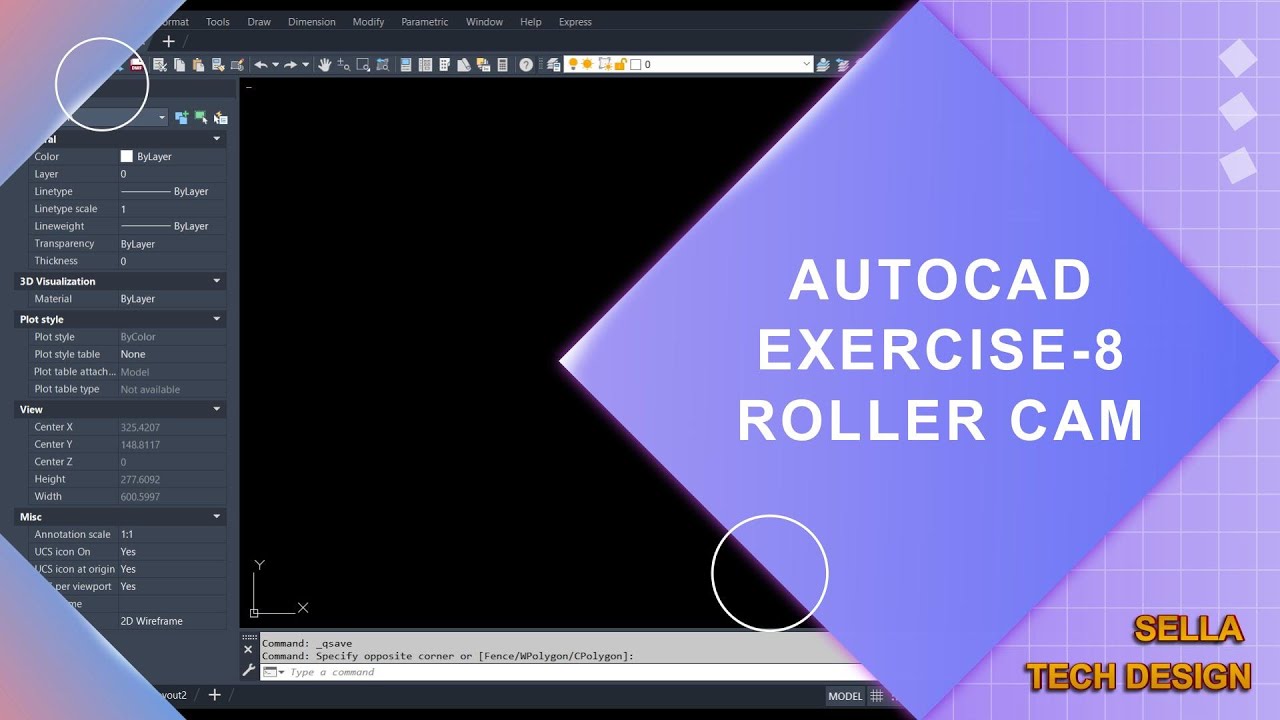Viewport: 1280px width, 720px height.
Task: Redo the last undone action
Action: pos(290,65)
